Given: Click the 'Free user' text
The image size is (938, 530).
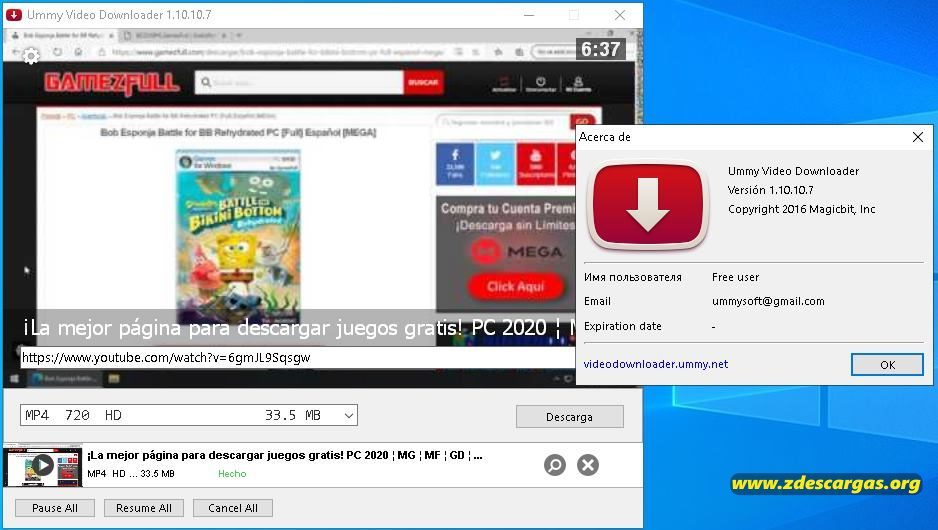Looking at the screenshot, I should pyautogui.click(x=735, y=277).
